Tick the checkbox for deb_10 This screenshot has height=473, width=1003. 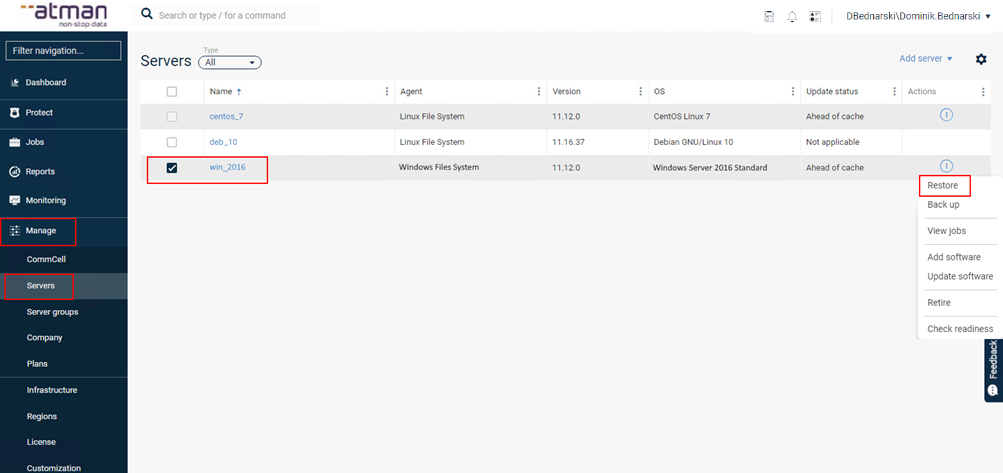[172, 142]
